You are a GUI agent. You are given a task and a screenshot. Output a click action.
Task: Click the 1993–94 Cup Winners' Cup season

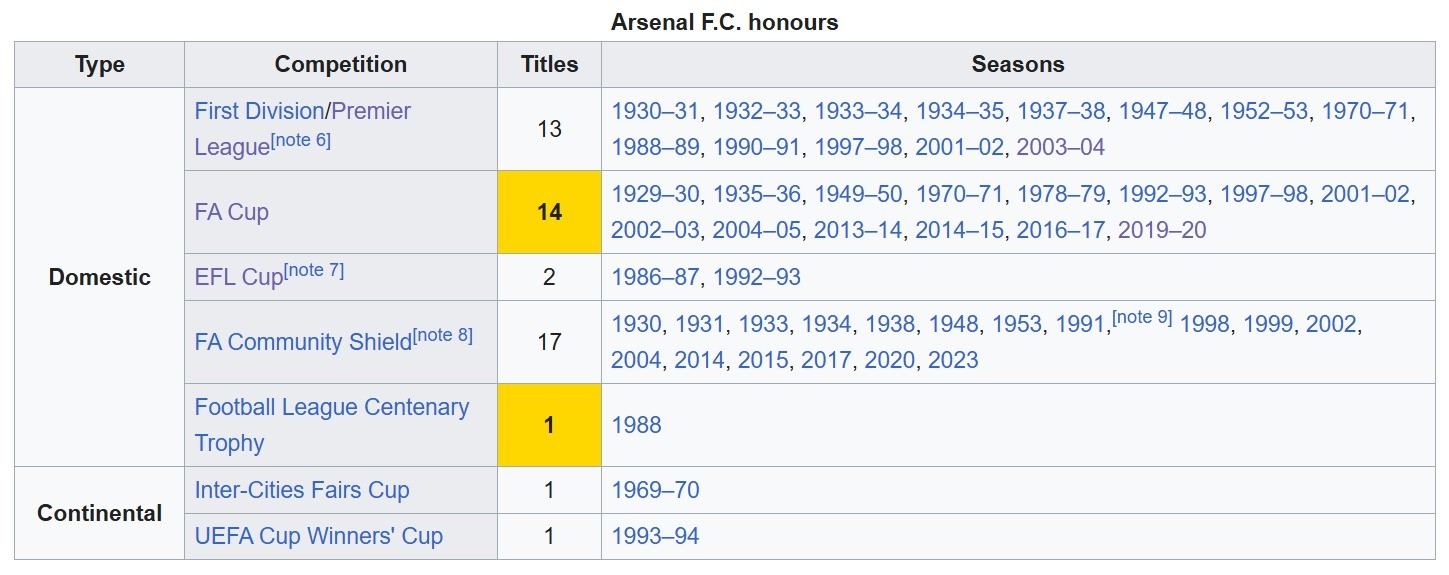click(655, 536)
